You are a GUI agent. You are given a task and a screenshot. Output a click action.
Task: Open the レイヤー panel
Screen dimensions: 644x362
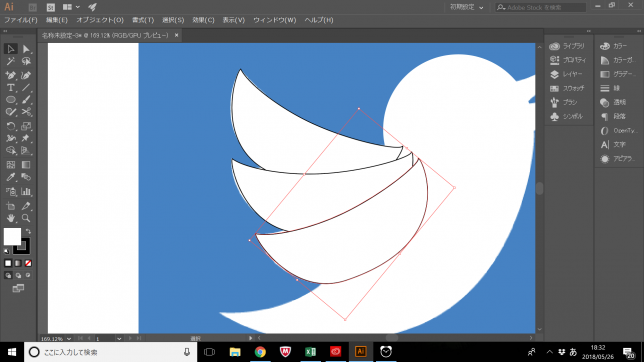pos(567,74)
